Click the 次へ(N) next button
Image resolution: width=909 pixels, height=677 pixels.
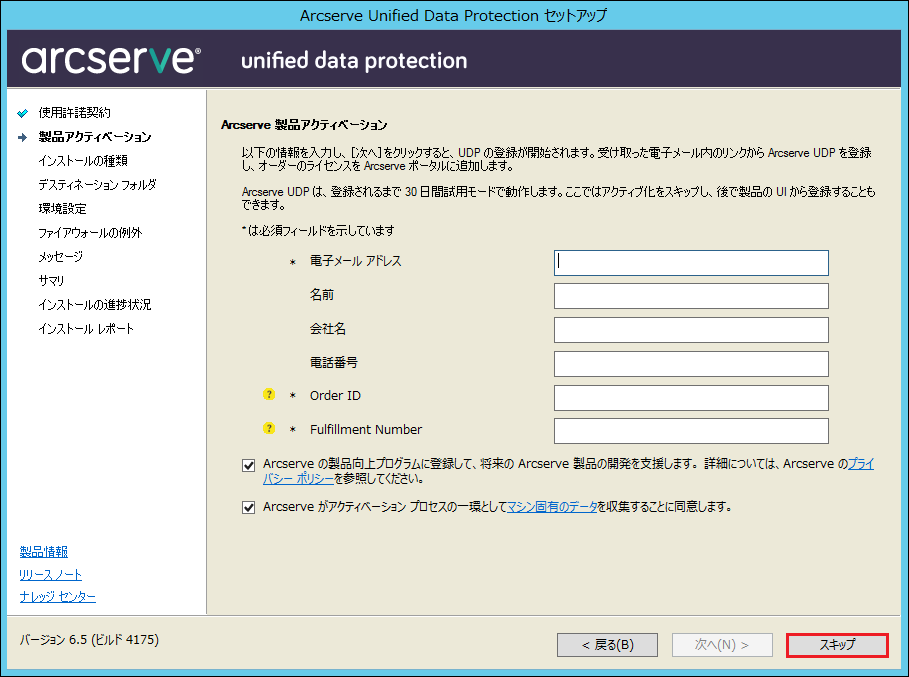pos(722,645)
